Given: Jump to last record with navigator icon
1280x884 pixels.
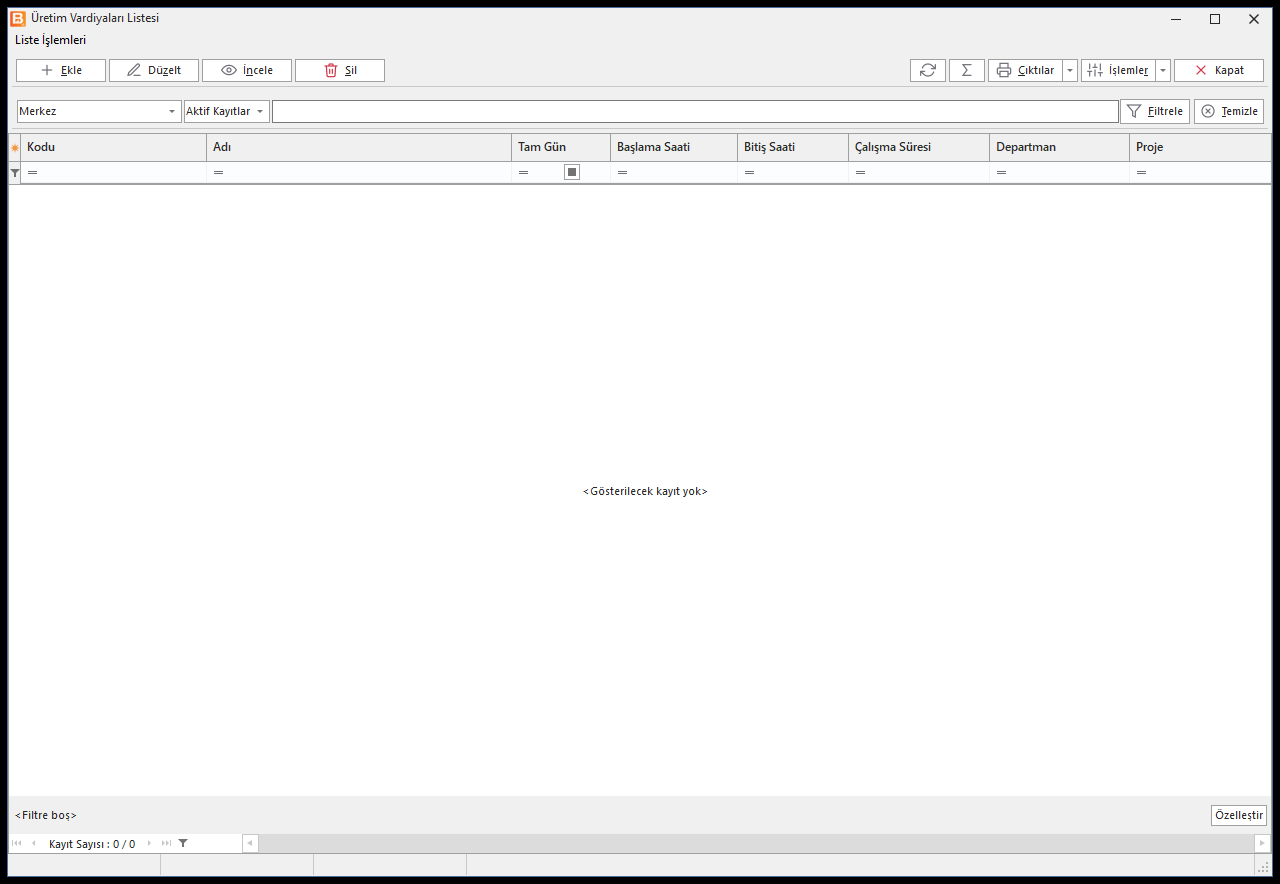Looking at the screenshot, I should [x=166, y=843].
